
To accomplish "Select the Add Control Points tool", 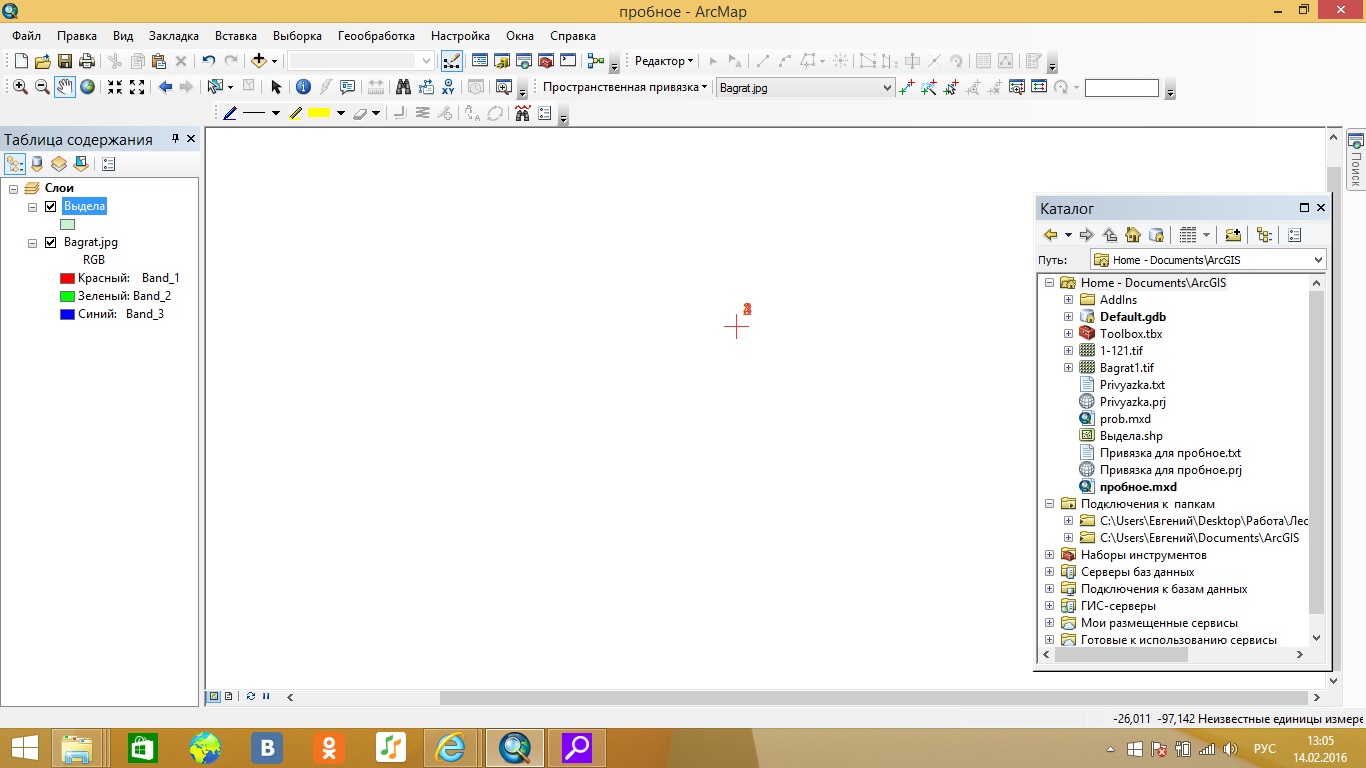I will (907, 87).
